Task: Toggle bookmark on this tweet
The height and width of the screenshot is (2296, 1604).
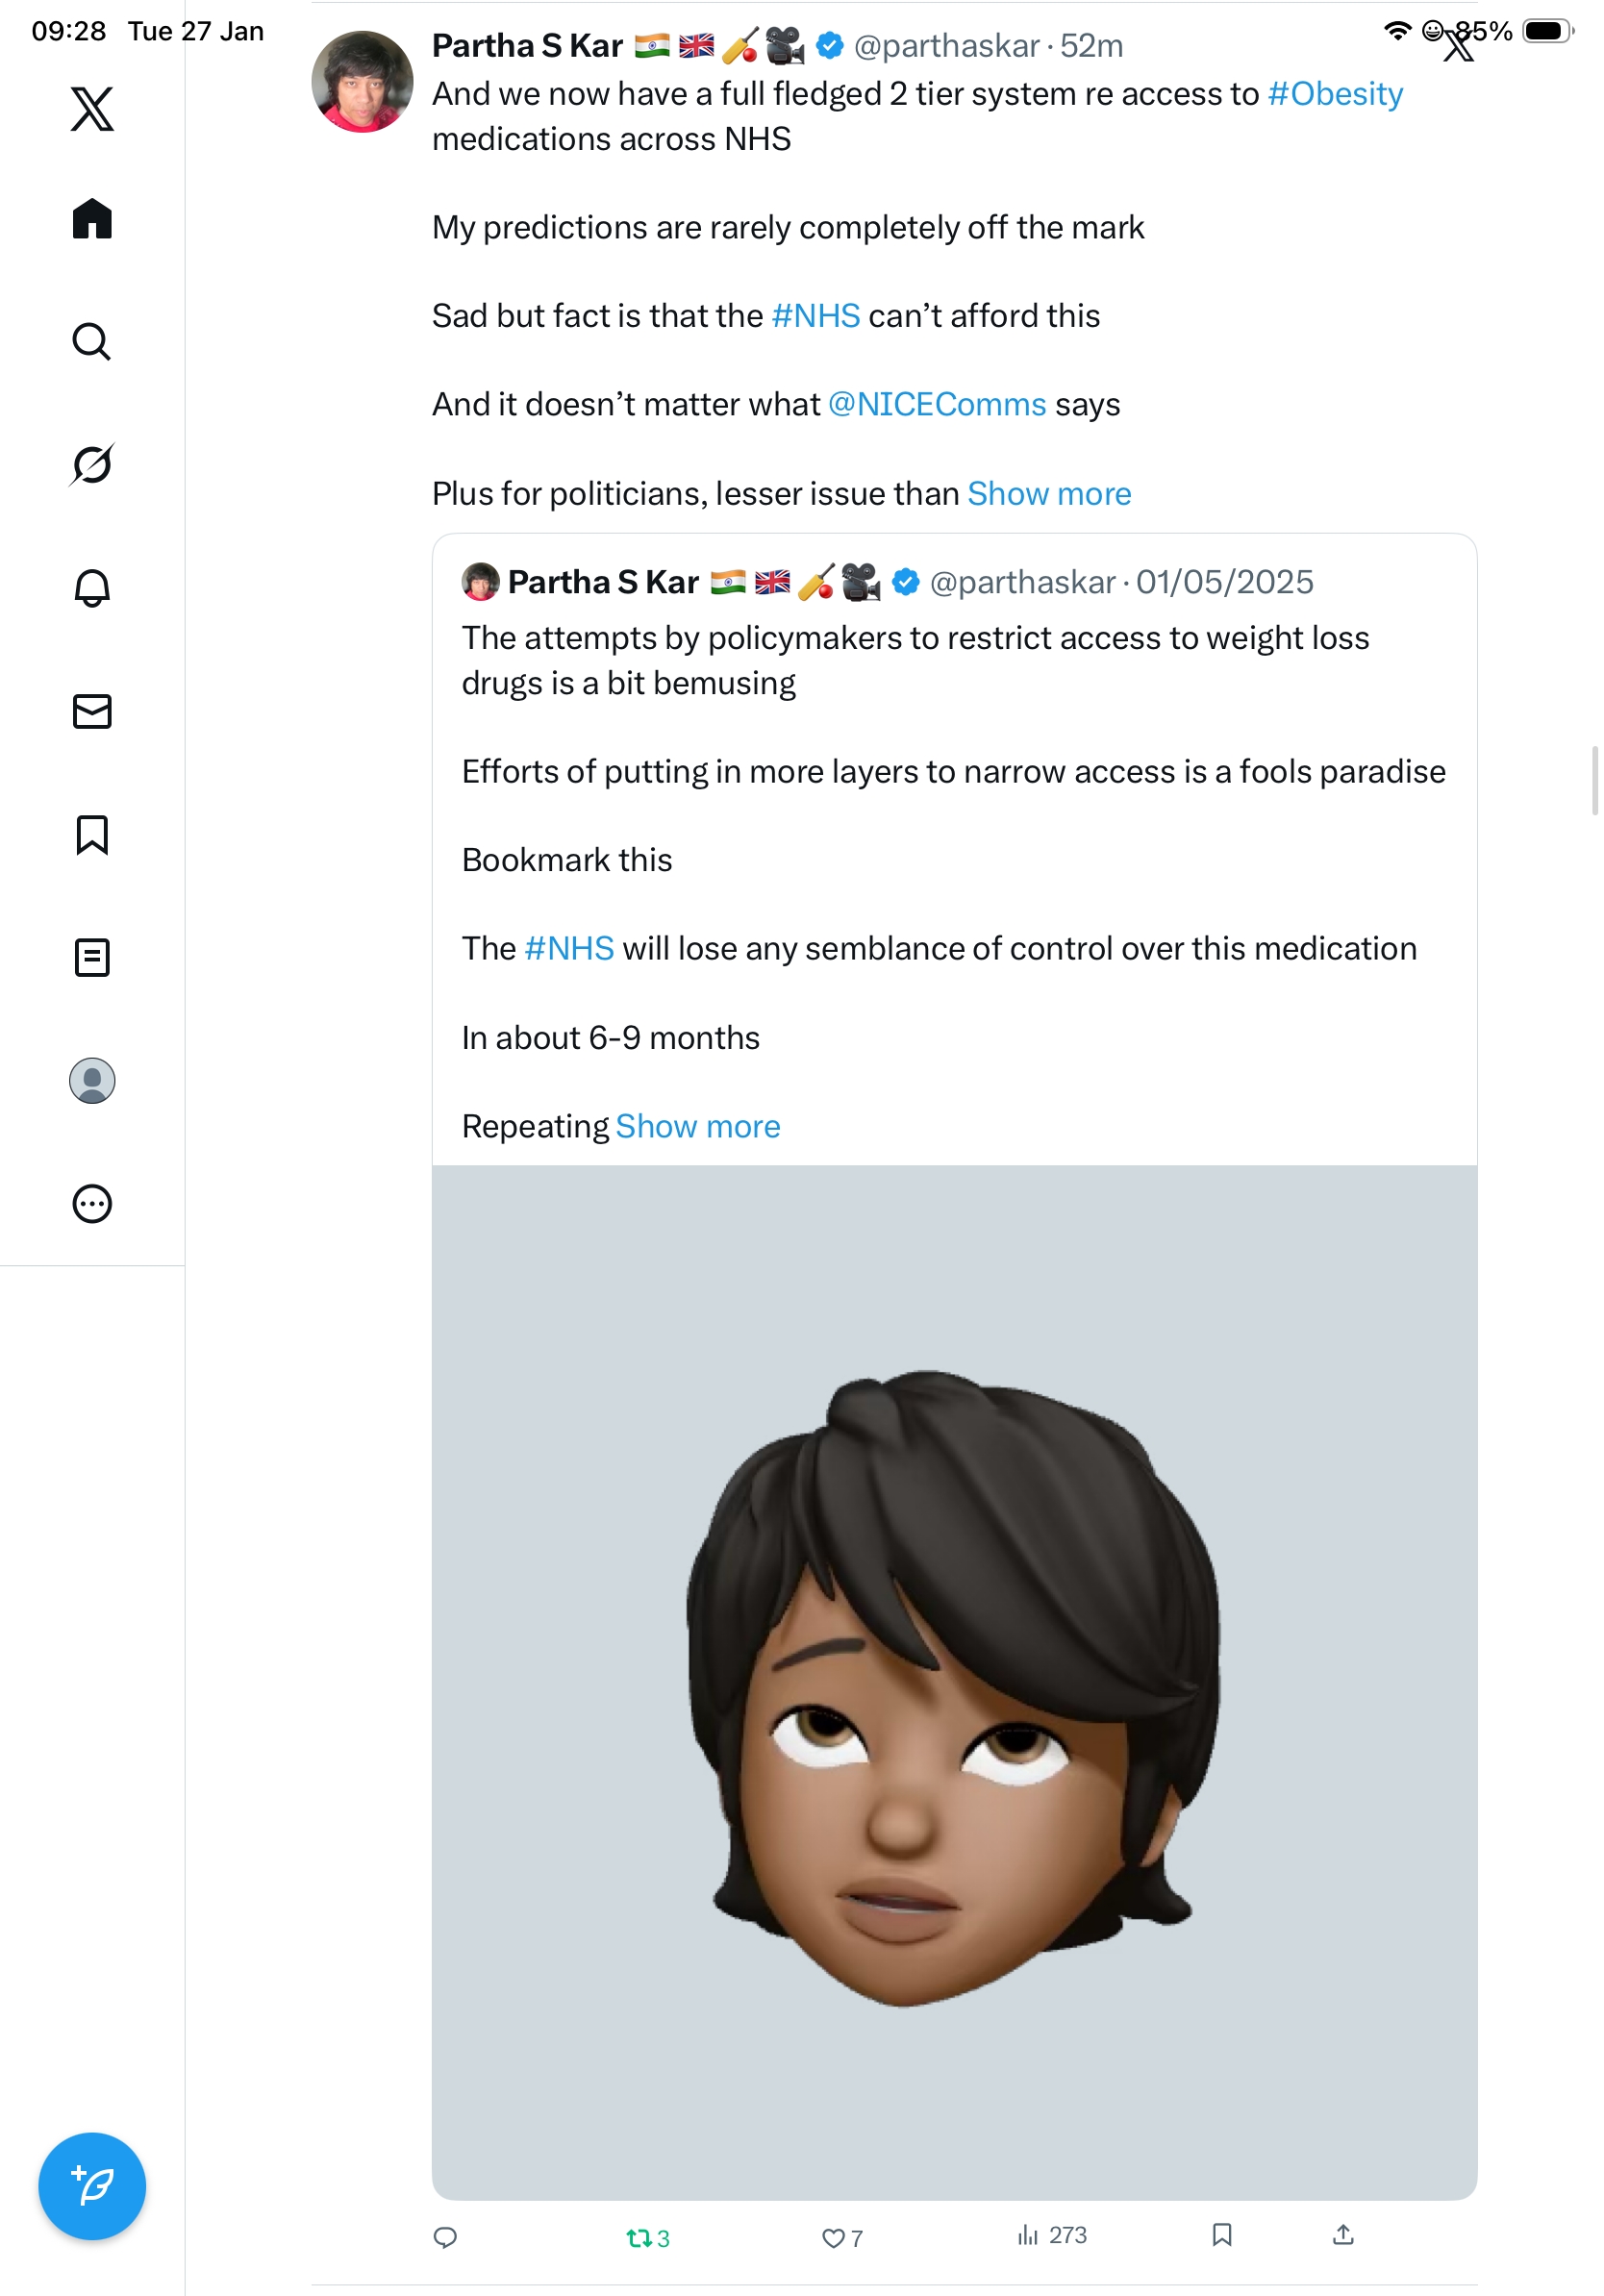Action: [x=1221, y=2235]
